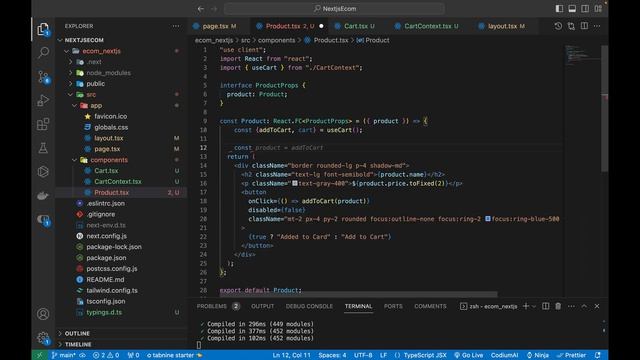Go back with the navigation arrow
Viewport: 640px width, 360px height.
tap(200, 9)
